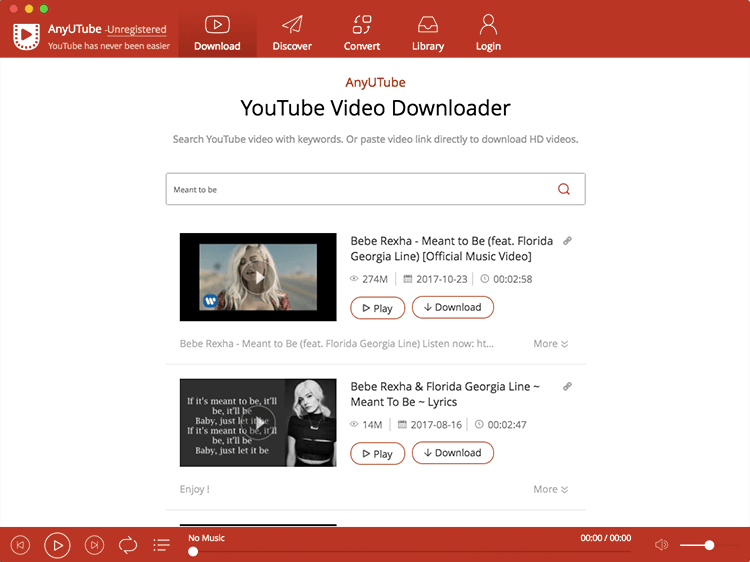Copy link icon for the Lyrics video
Viewport: 750px width, 562px height.
pyautogui.click(x=567, y=386)
